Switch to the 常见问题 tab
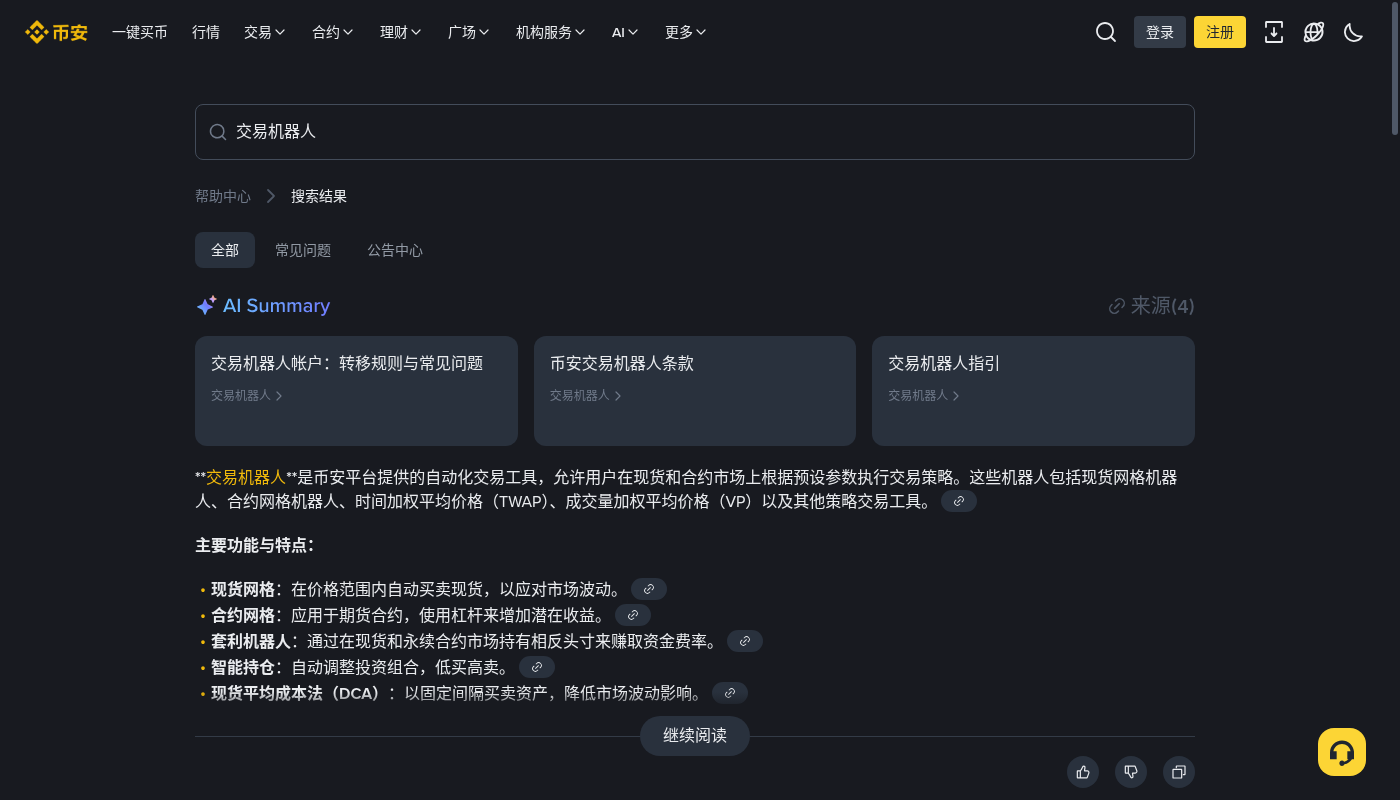The height and width of the screenshot is (800, 1400). pos(303,250)
